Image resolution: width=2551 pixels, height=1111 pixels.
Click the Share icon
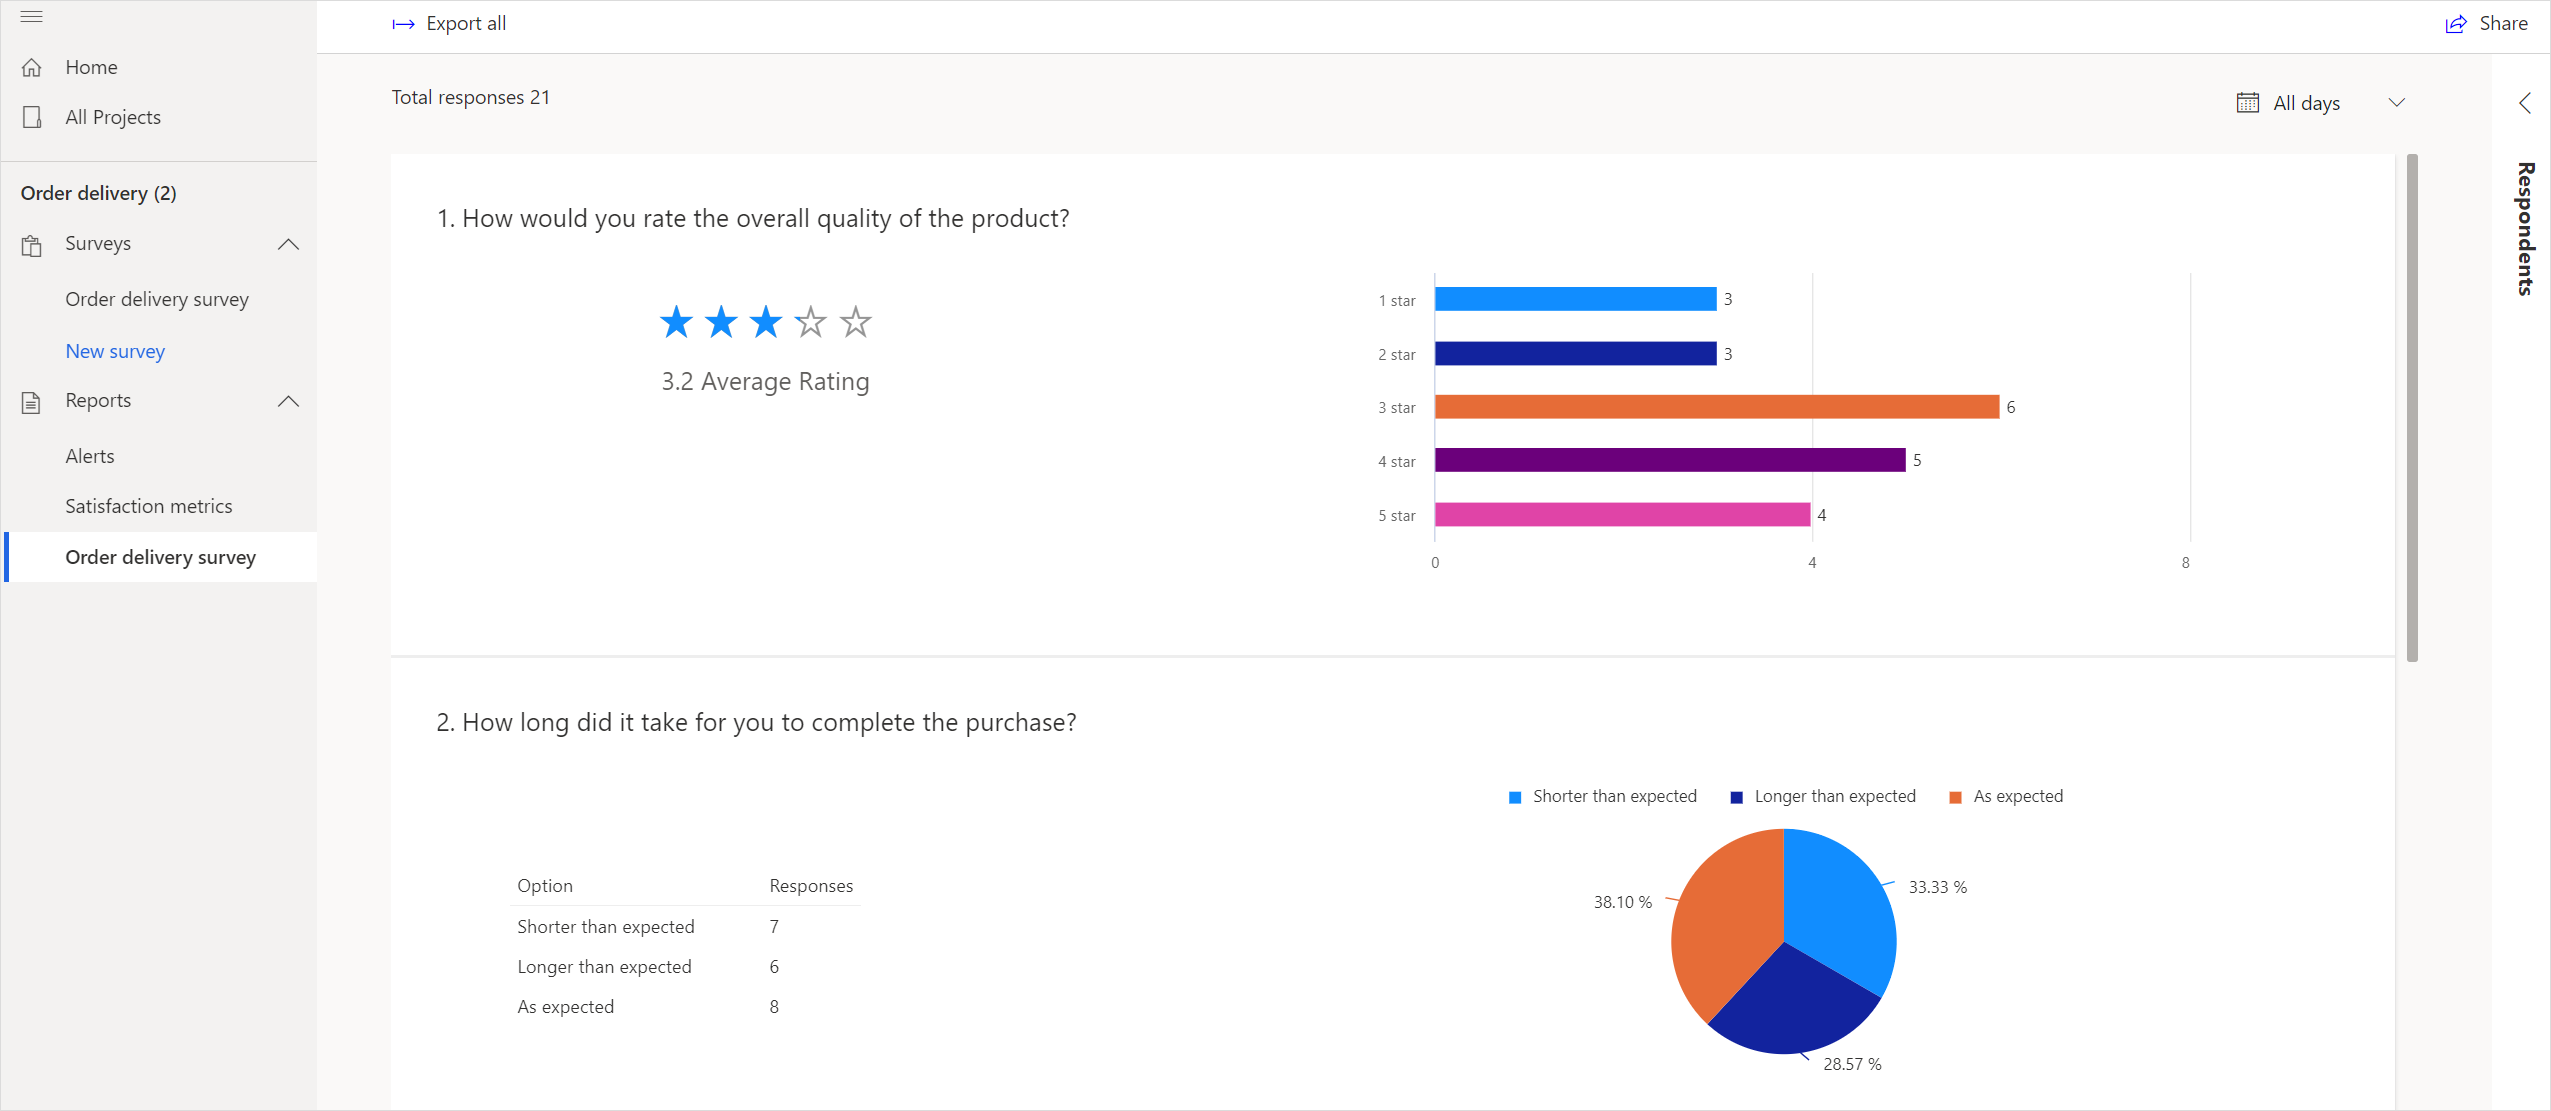pos(2455,23)
